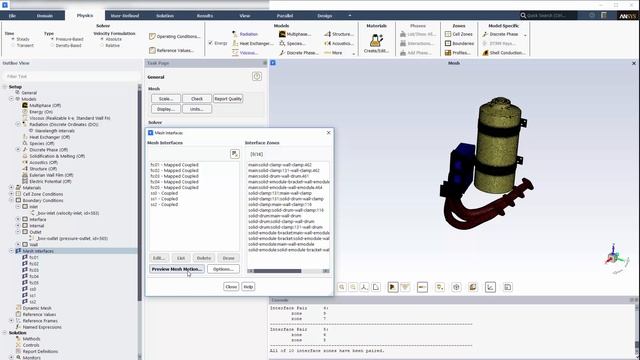Image resolution: width=640 pixels, height=360 pixels.
Task: Collapse the Boundary Conditions node
Action: [x=11, y=200]
